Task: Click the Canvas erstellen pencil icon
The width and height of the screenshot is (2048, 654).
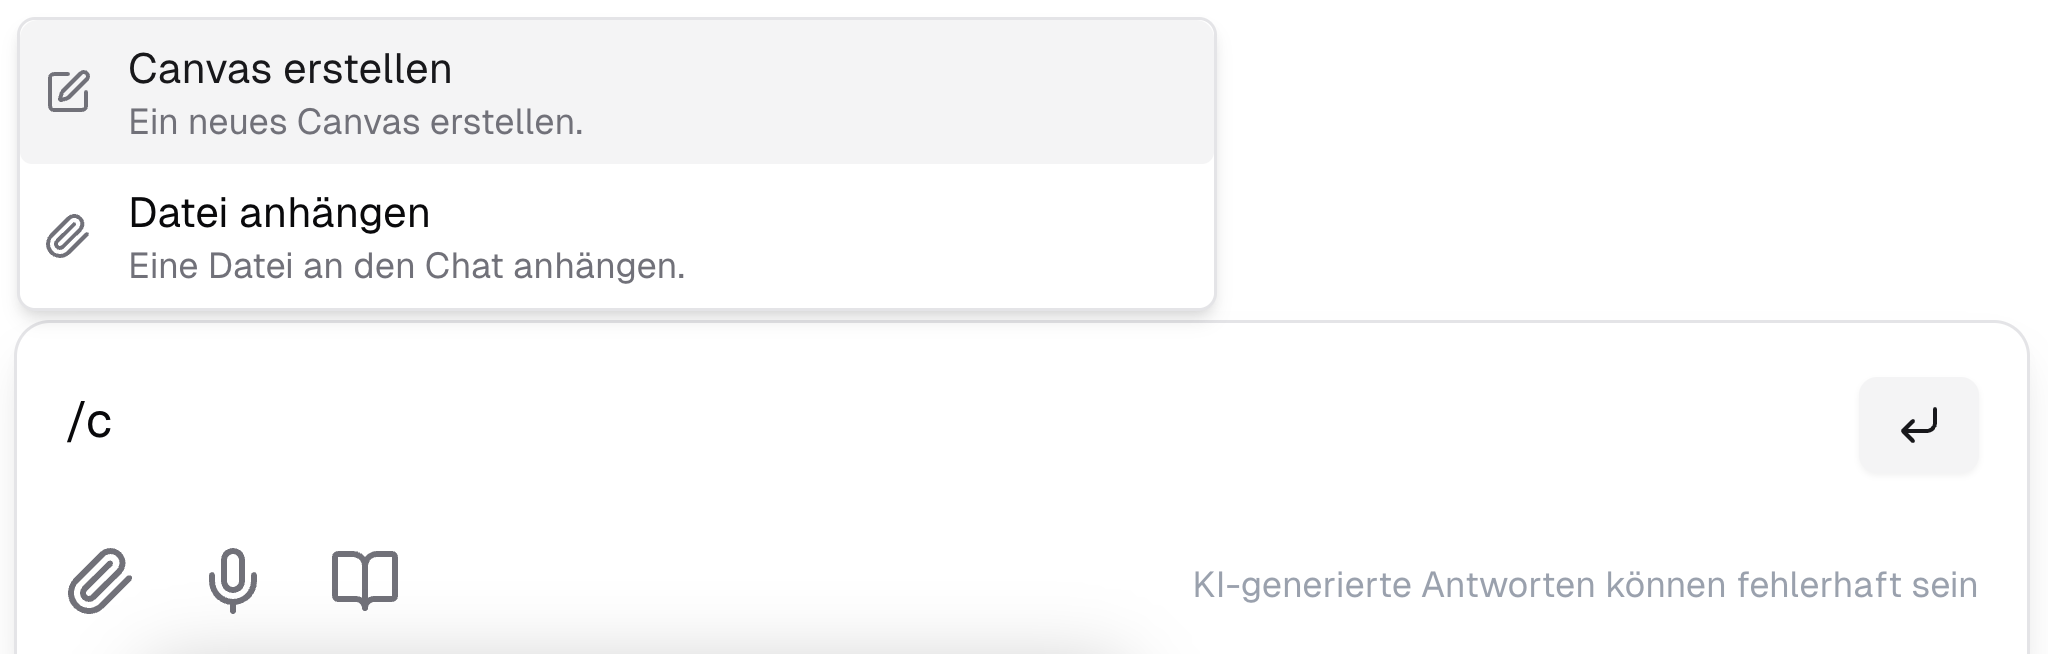Action: (x=67, y=90)
